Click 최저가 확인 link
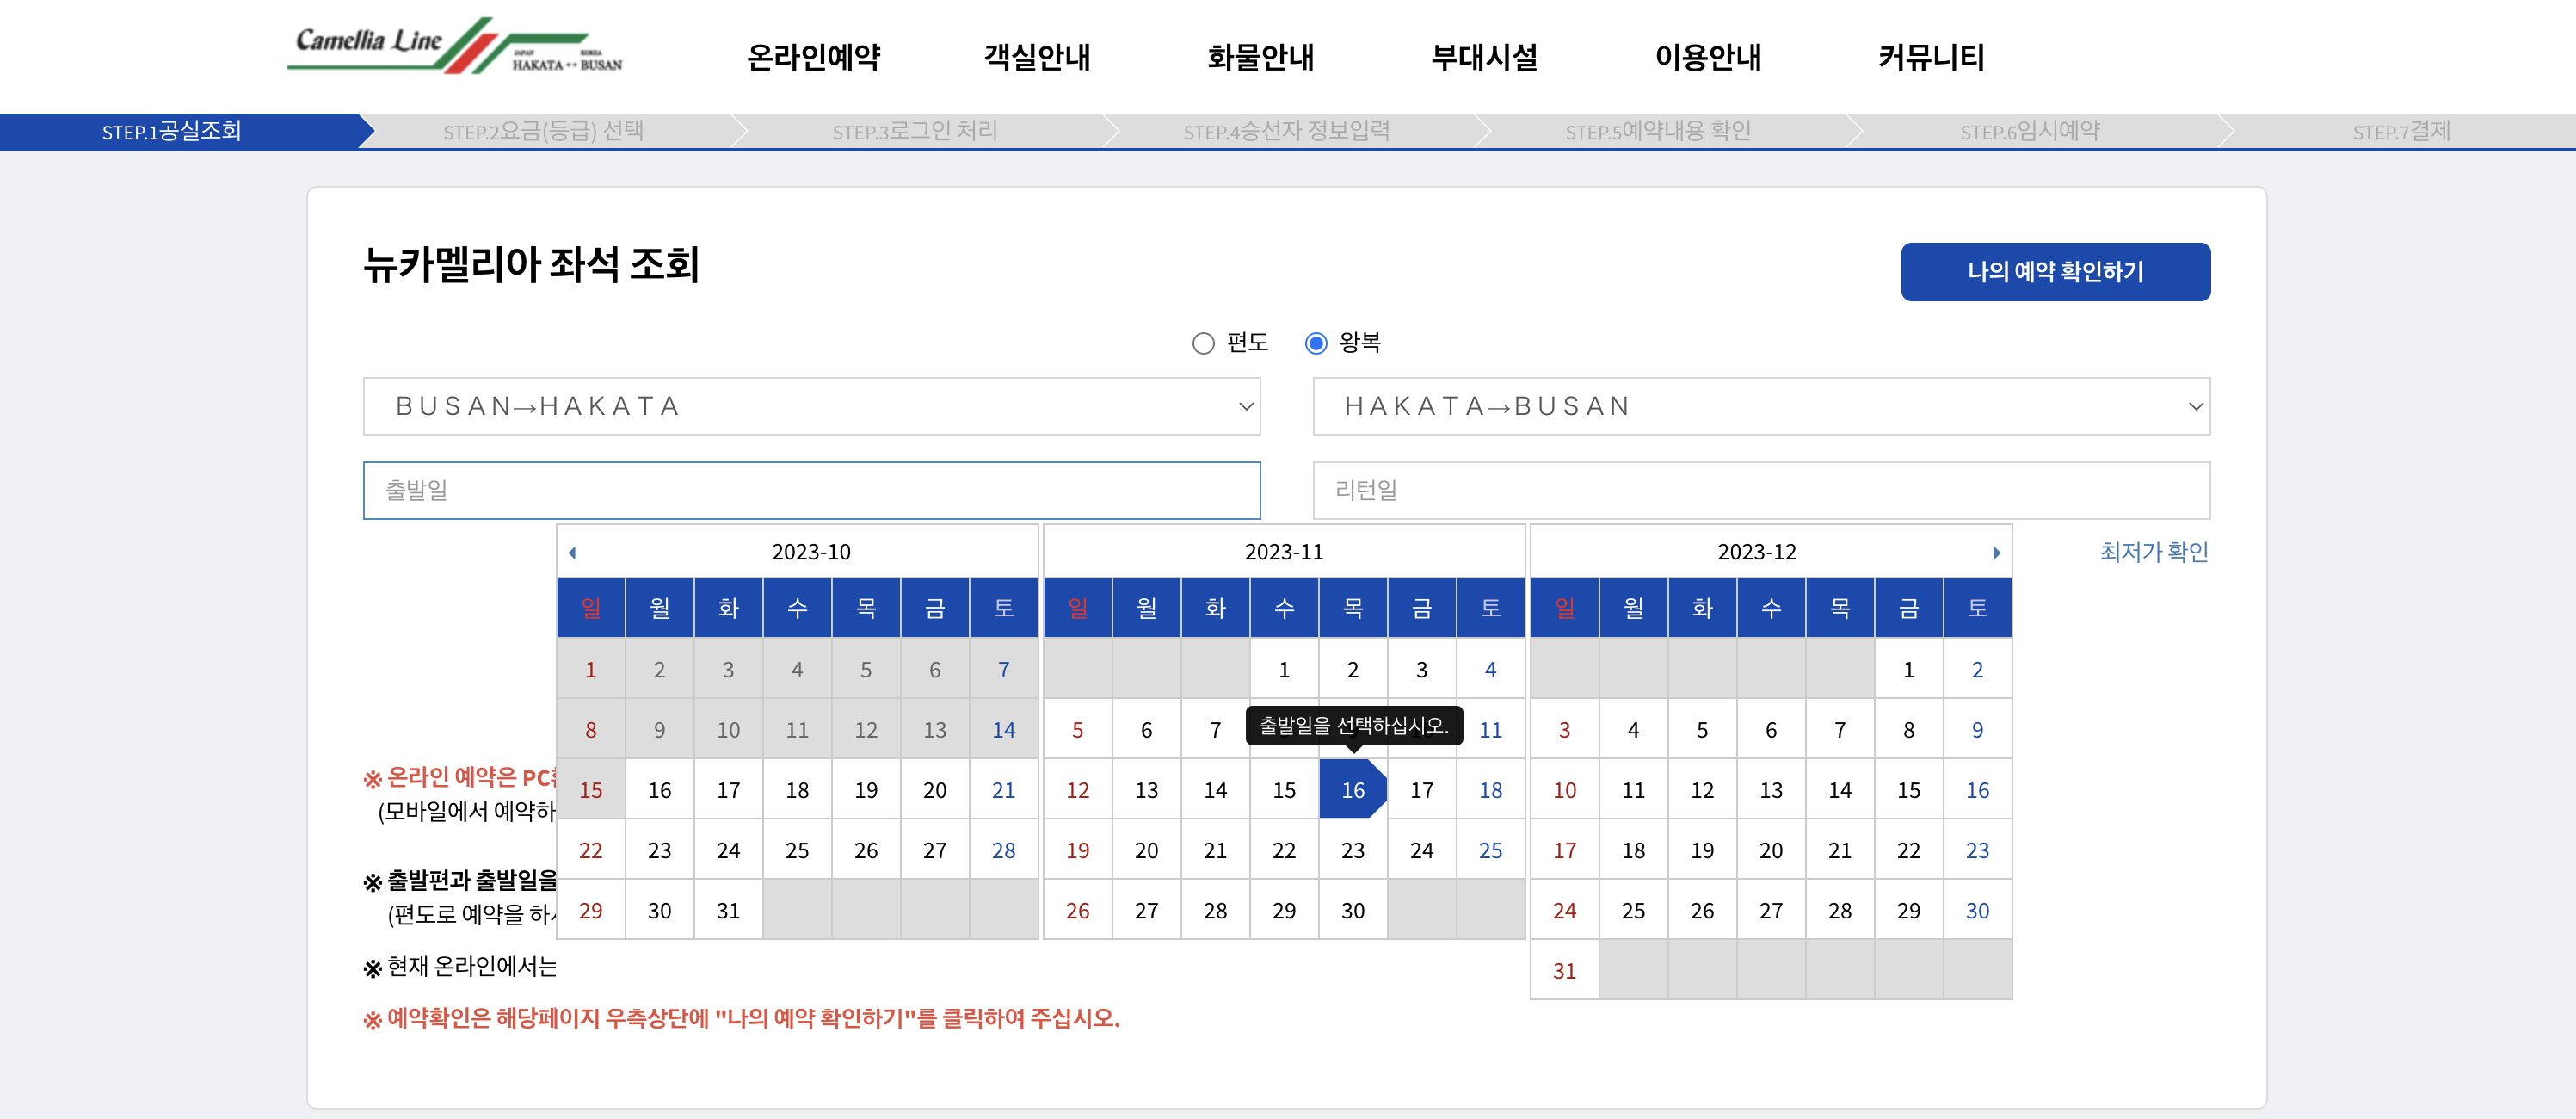Image resolution: width=2576 pixels, height=1119 pixels. coord(2154,552)
